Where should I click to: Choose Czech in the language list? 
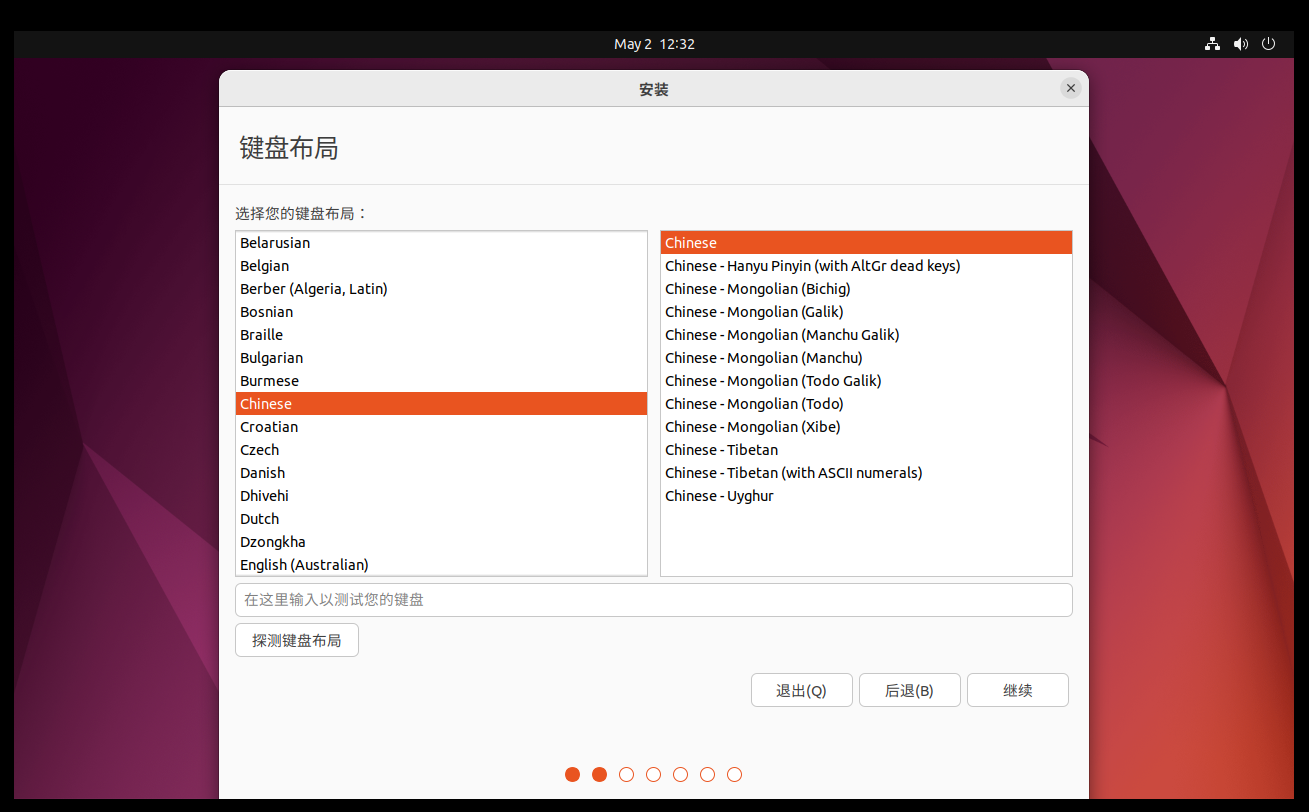click(x=441, y=450)
